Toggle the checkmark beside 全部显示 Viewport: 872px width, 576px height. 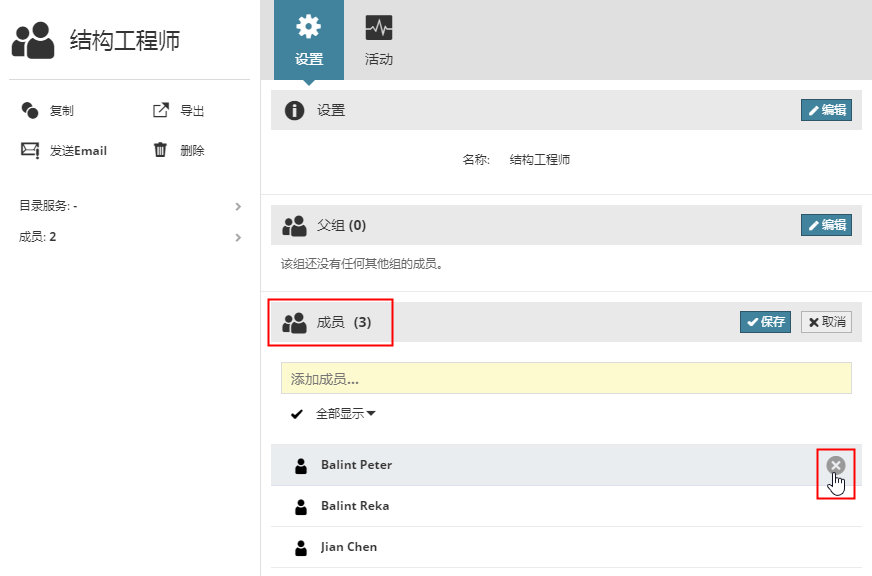click(296, 414)
